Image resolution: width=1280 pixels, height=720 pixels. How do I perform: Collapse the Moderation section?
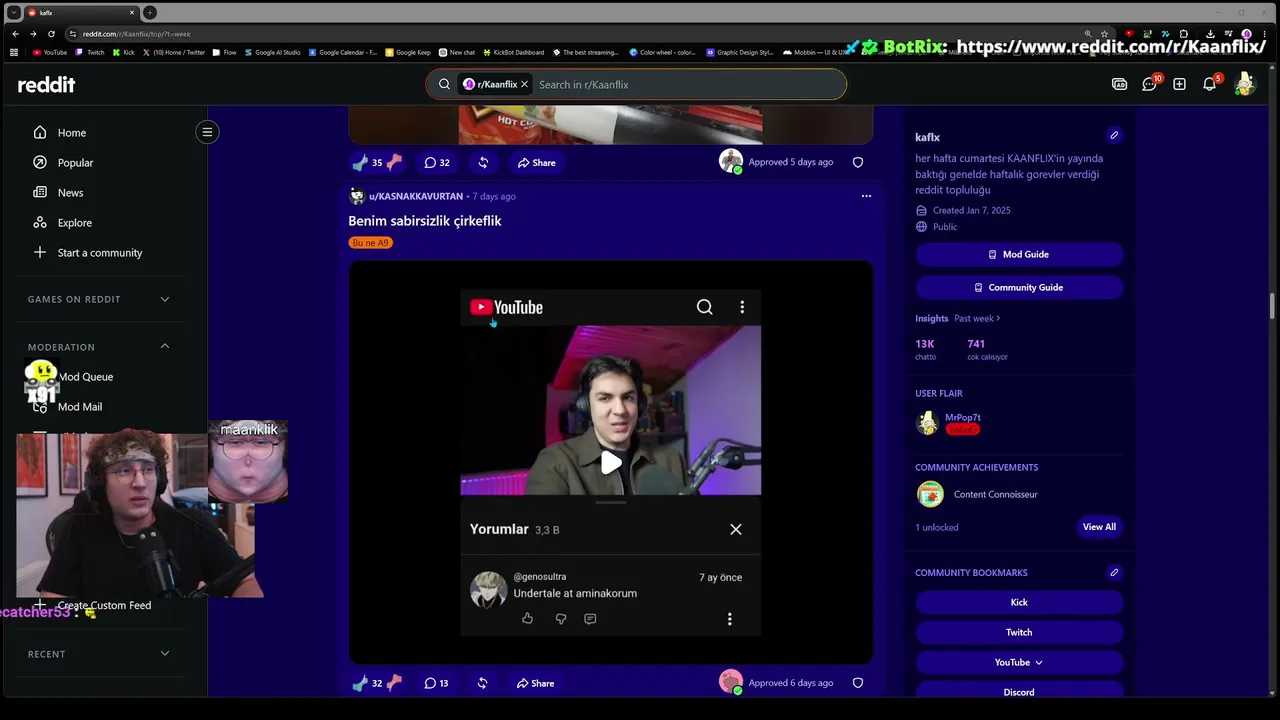pos(165,347)
